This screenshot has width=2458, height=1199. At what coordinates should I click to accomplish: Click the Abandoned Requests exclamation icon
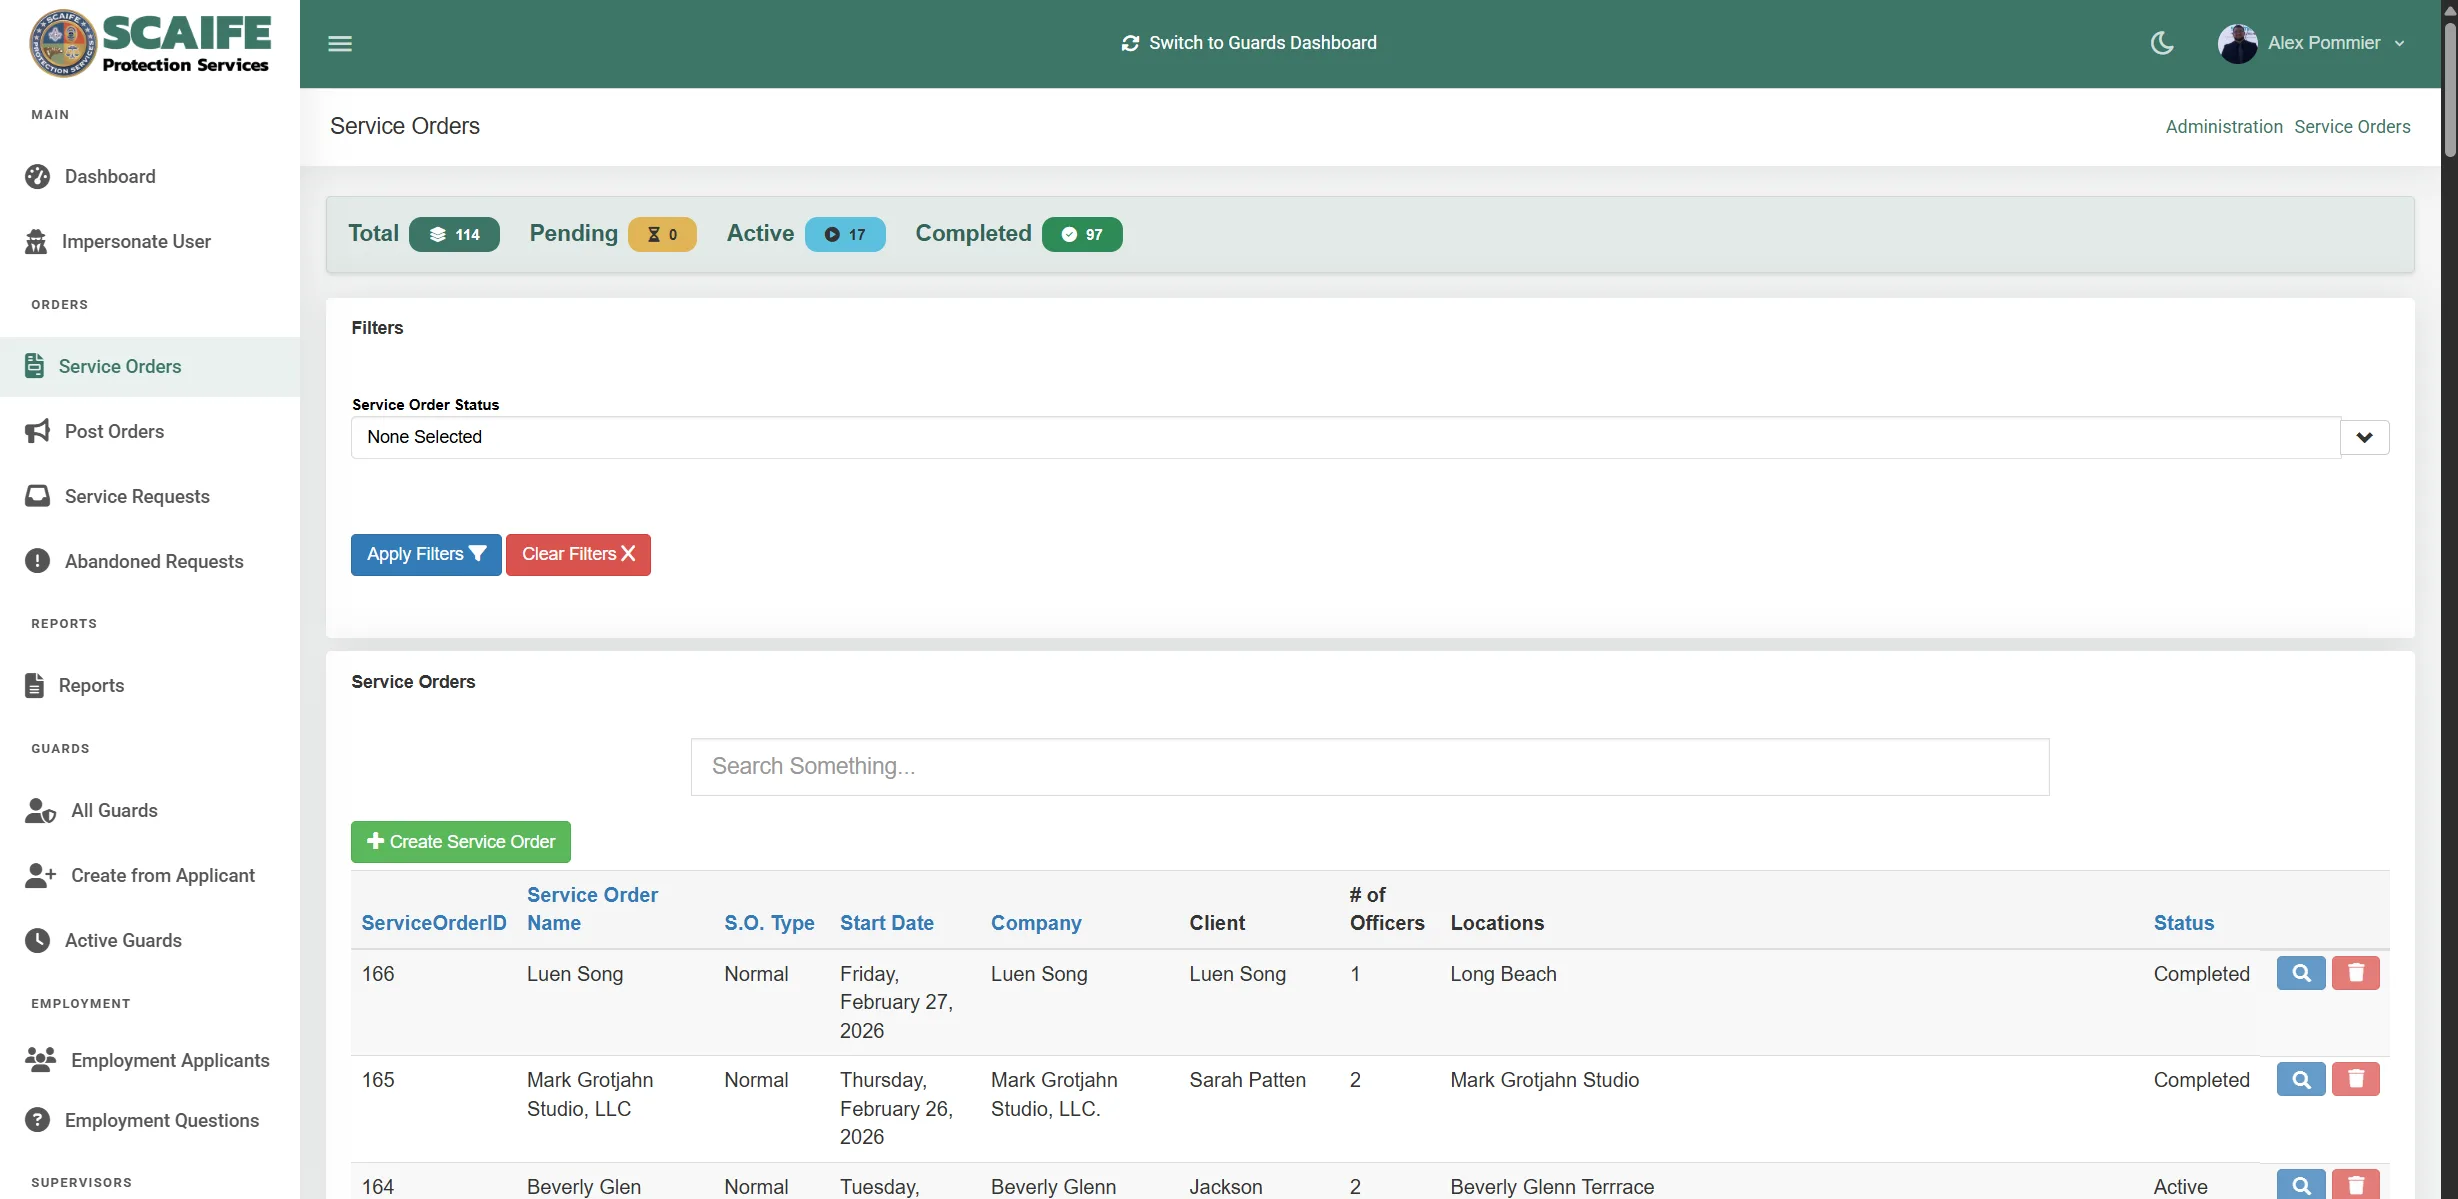click(x=37, y=561)
